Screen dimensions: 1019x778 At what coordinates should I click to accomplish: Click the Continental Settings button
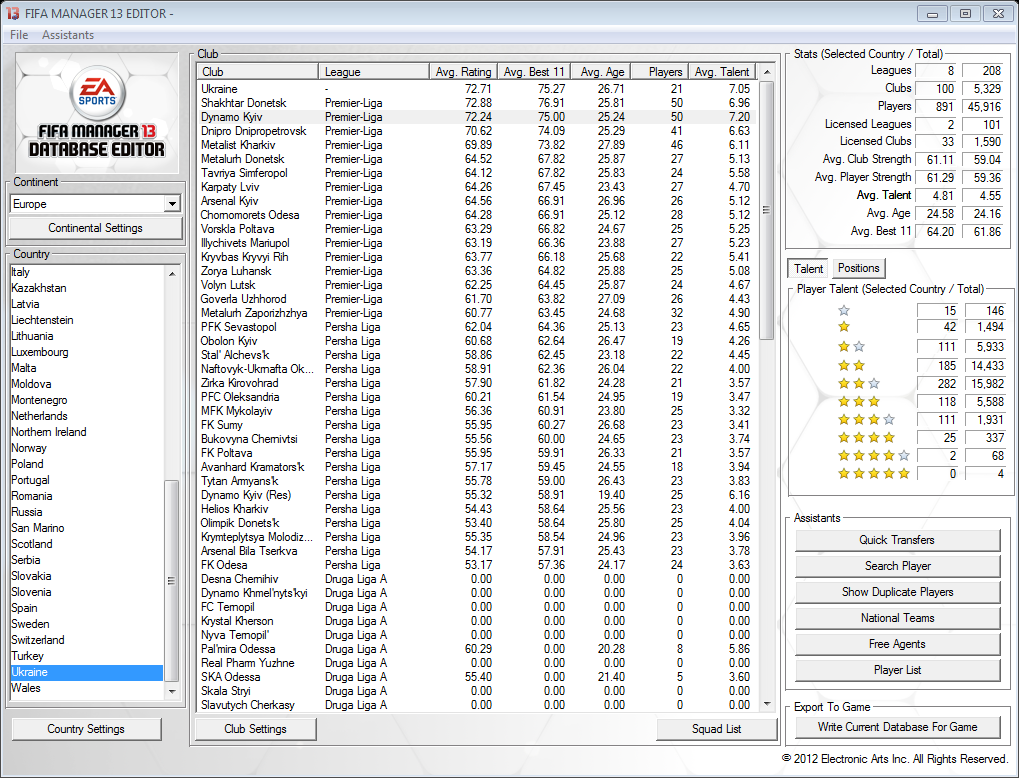tap(96, 228)
